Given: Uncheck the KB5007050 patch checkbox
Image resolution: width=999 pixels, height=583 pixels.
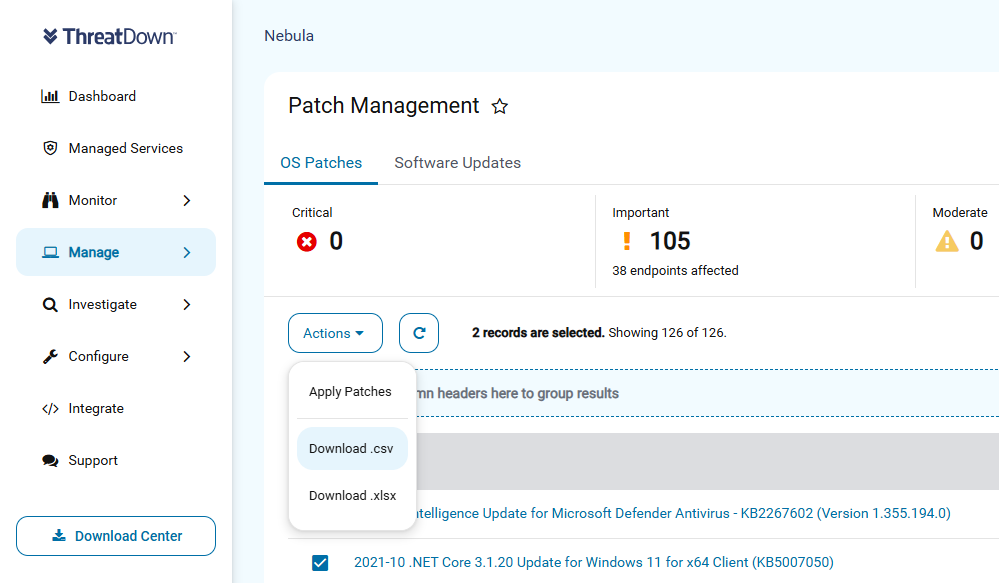Looking at the screenshot, I should tap(320, 563).
